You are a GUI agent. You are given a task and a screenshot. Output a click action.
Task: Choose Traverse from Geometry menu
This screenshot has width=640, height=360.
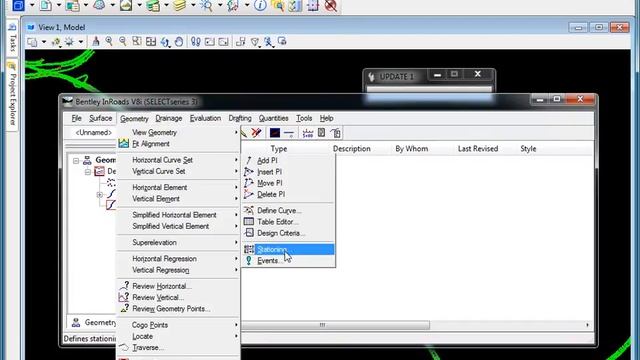178,348
